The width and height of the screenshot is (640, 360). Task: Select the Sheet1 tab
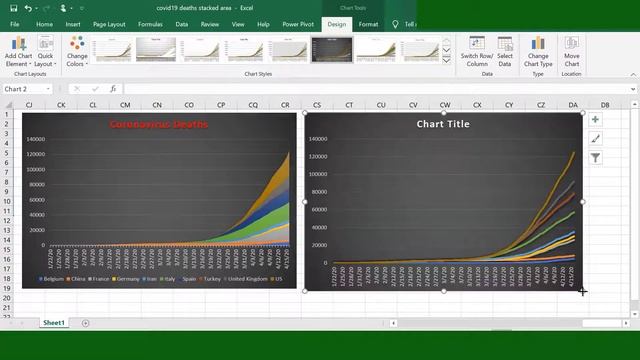point(54,323)
